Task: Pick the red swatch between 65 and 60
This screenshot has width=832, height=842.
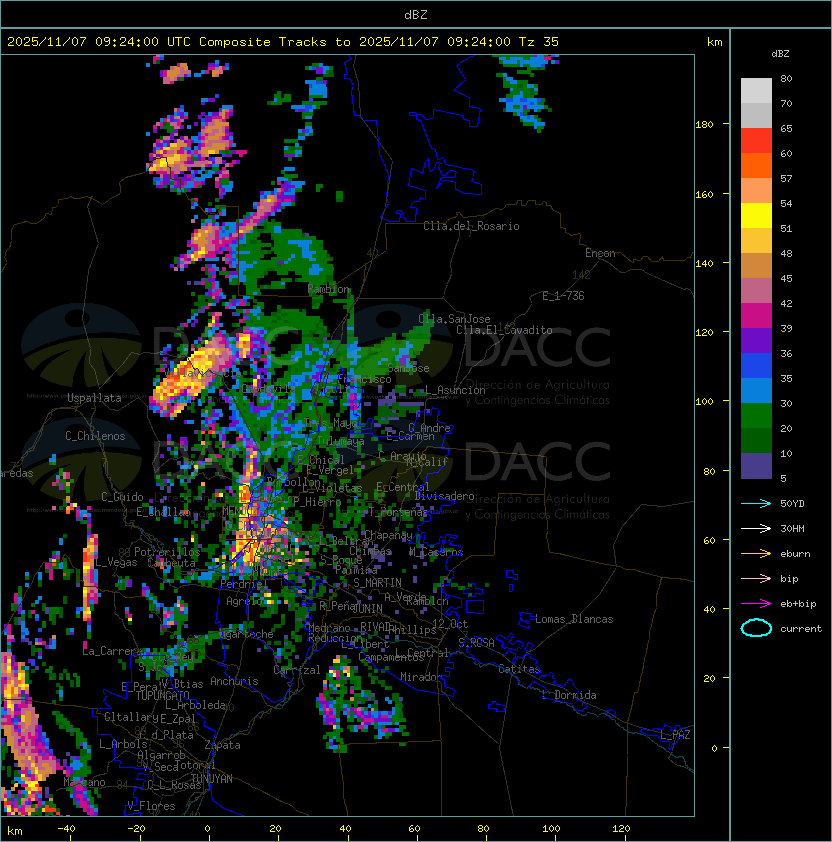Action: [x=756, y=141]
